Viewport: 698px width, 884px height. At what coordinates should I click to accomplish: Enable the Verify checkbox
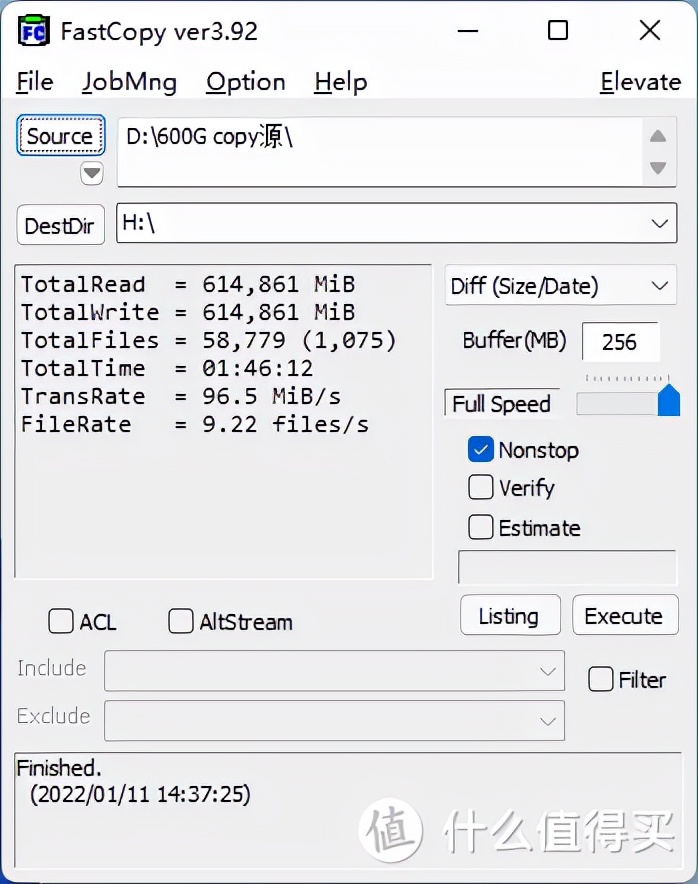pyautogui.click(x=480, y=487)
